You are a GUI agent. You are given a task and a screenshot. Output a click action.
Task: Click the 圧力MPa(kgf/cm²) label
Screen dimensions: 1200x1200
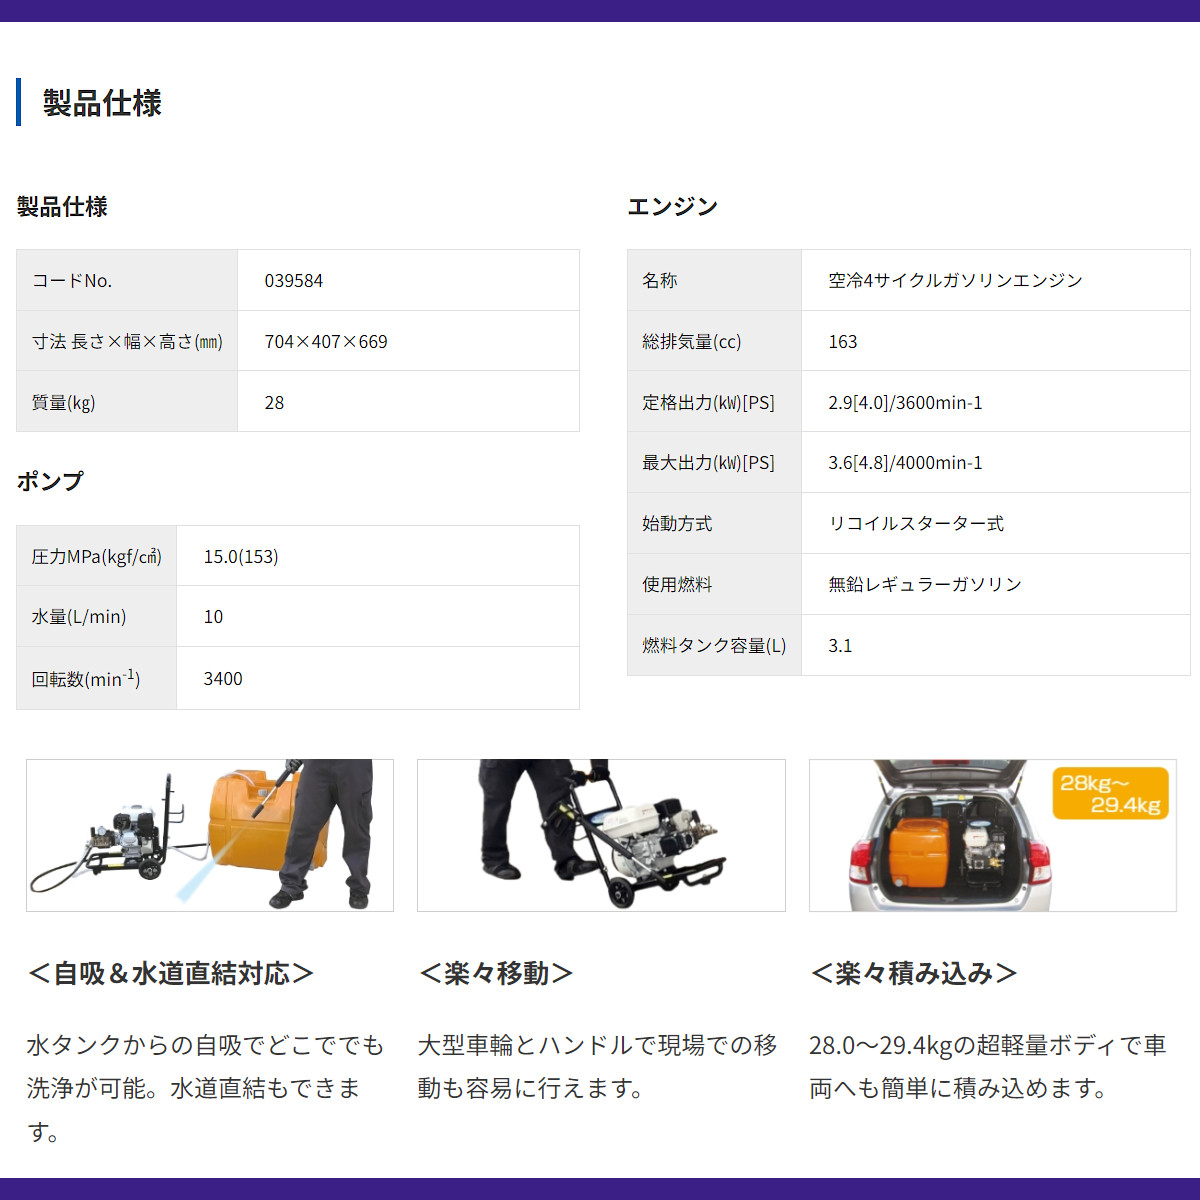pyautogui.click(x=97, y=556)
